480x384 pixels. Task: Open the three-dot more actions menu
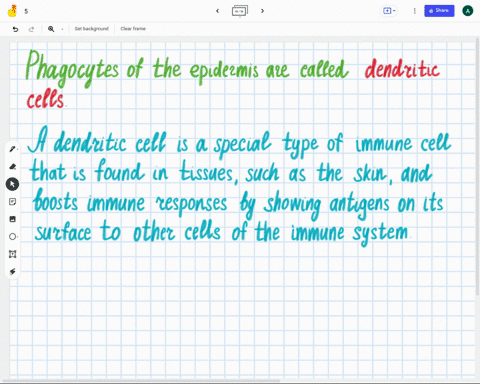click(x=414, y=11)
